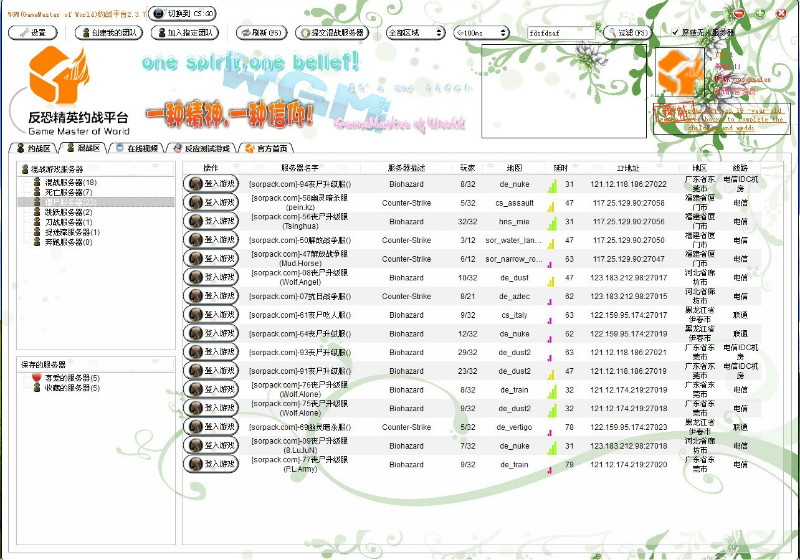
Task: Sort the server list by 地图 column header
Action: click(x=515, y=167)
